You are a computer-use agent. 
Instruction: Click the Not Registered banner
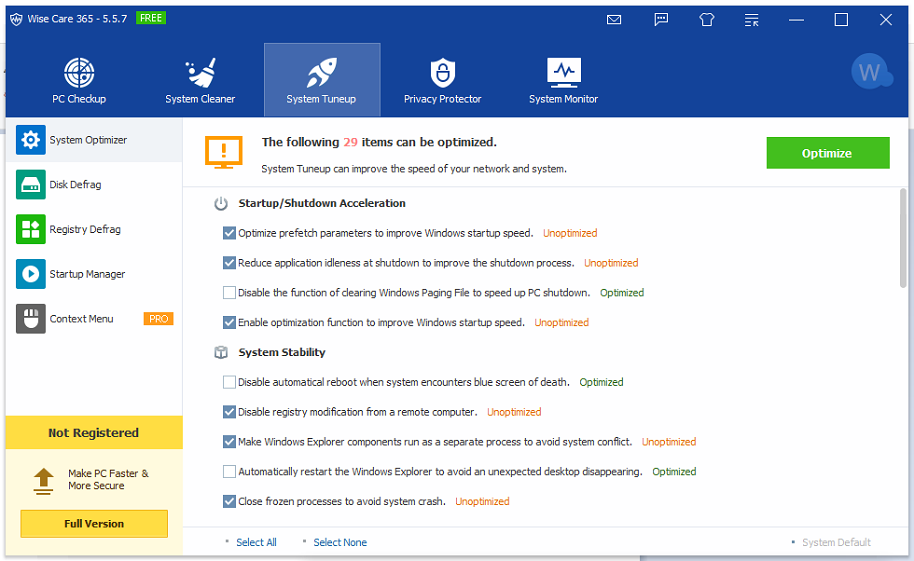94,433
